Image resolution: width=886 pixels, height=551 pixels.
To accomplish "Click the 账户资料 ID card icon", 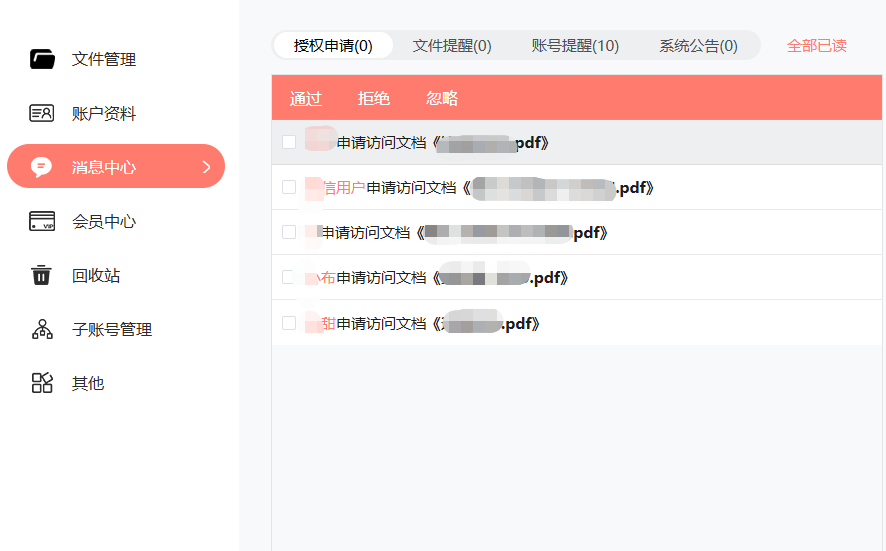I will (x=42, y=113).
